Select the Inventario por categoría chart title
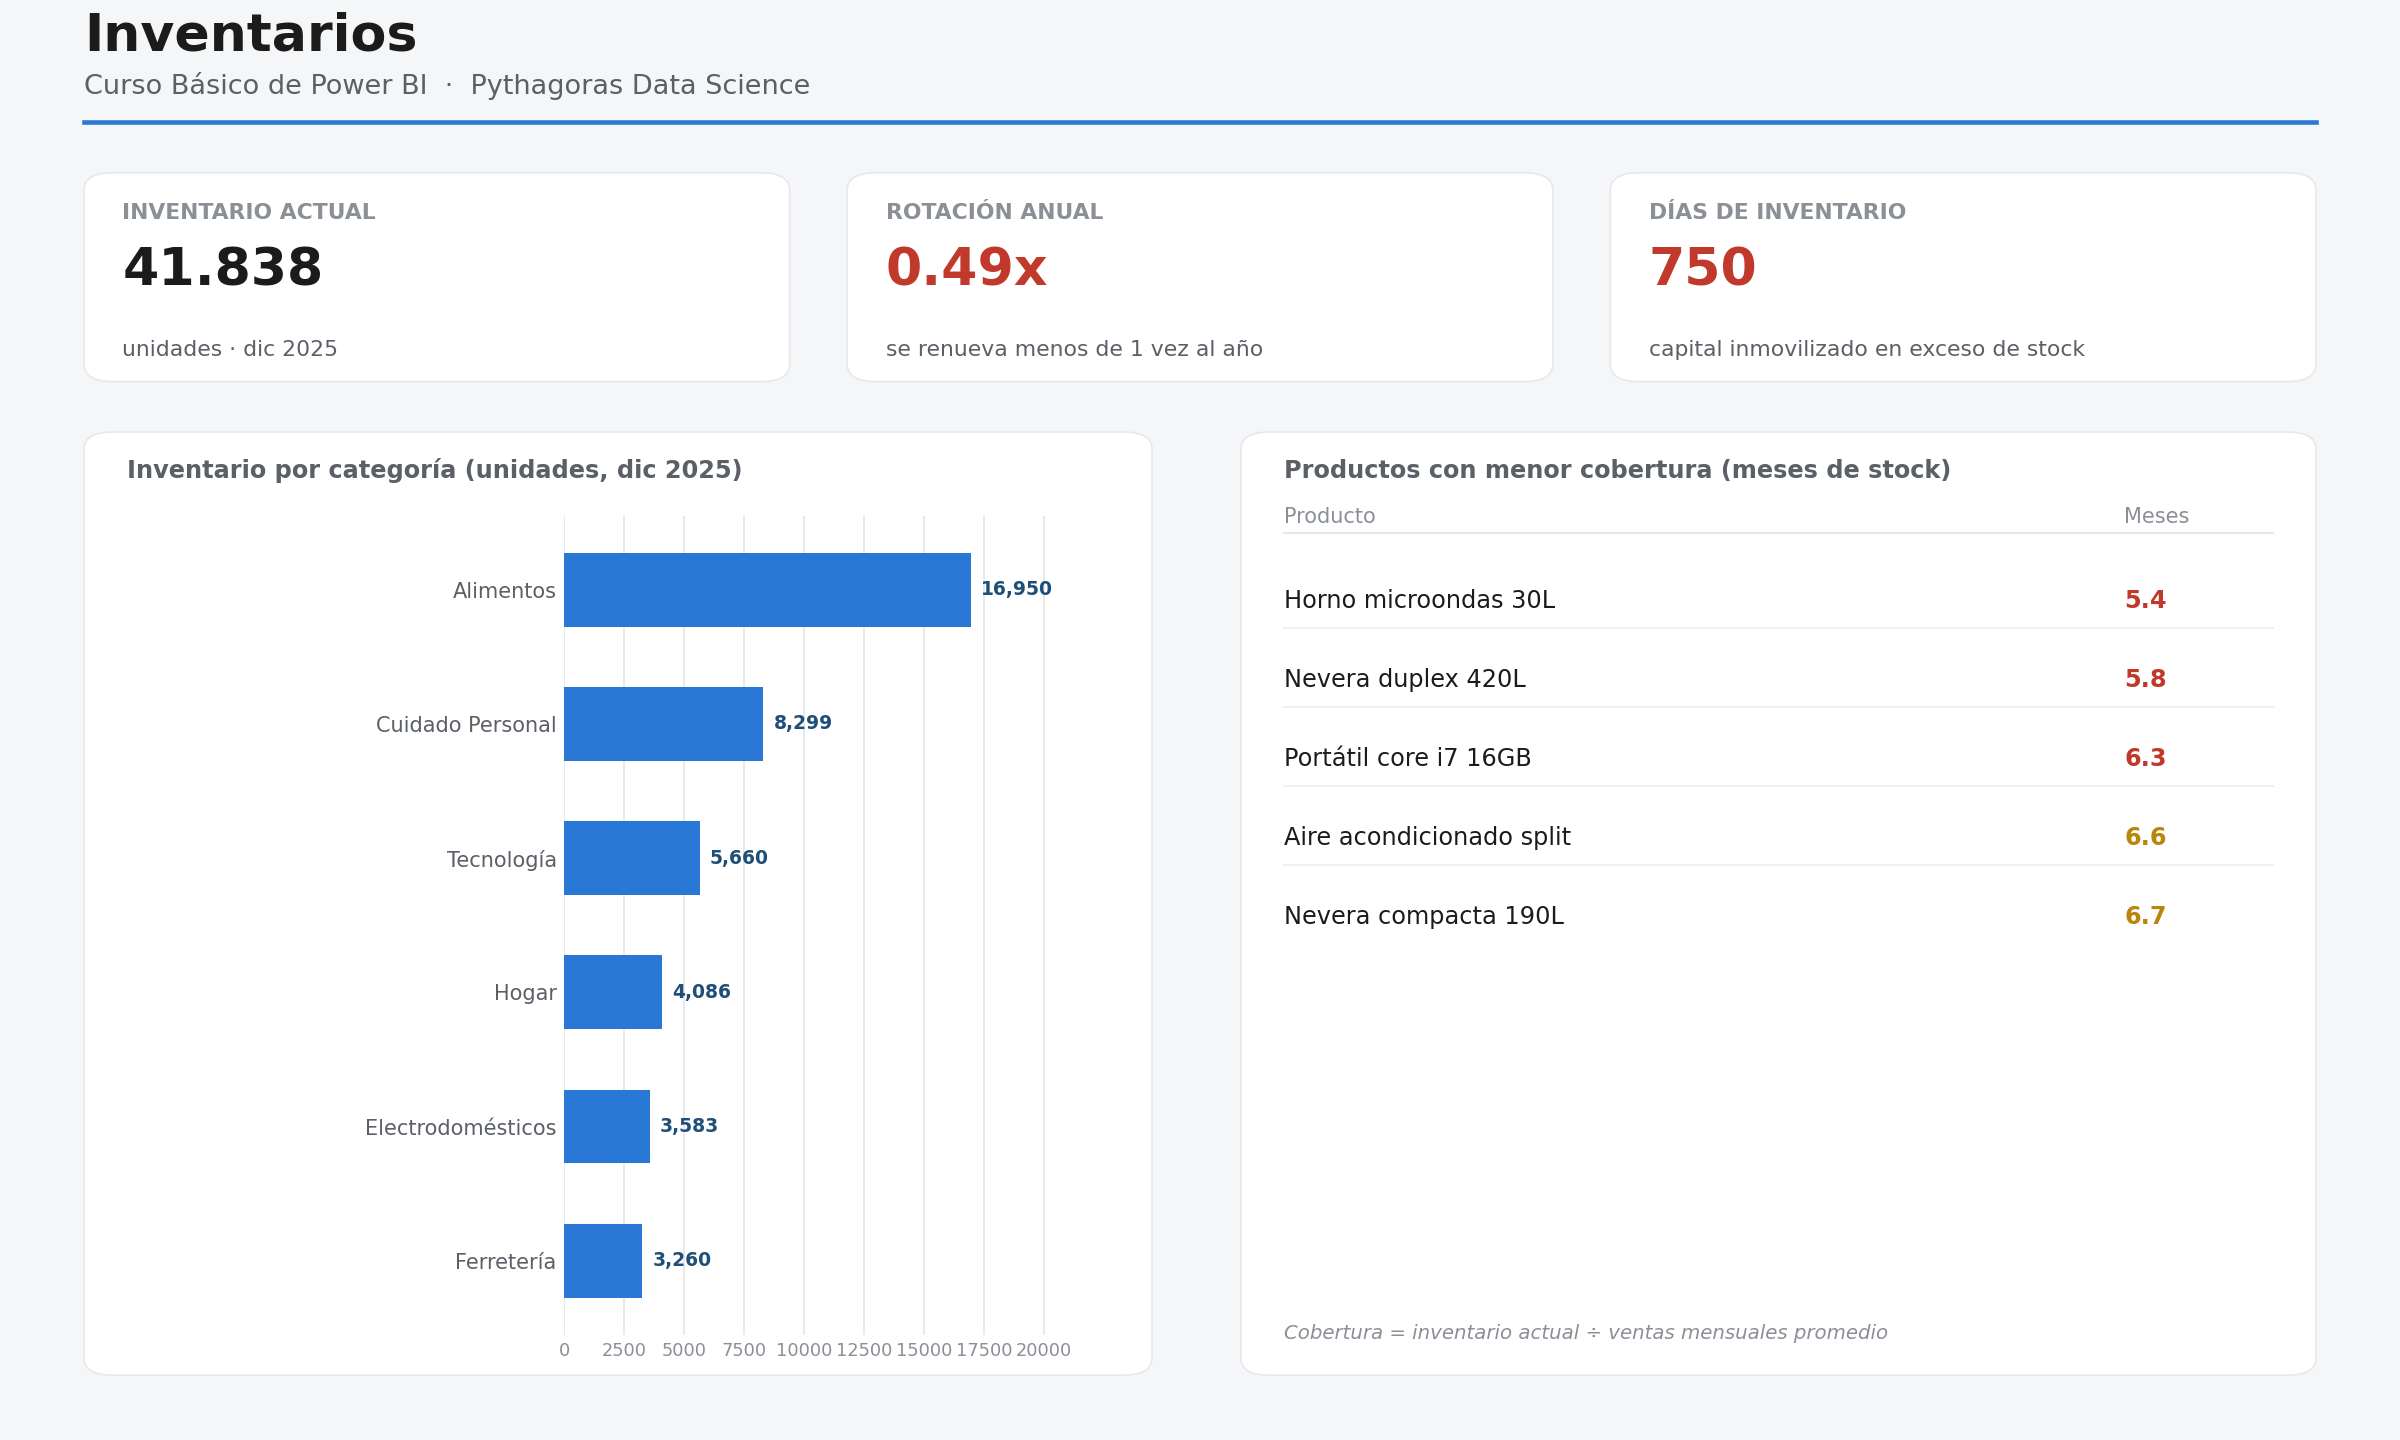 coord(435,470)
